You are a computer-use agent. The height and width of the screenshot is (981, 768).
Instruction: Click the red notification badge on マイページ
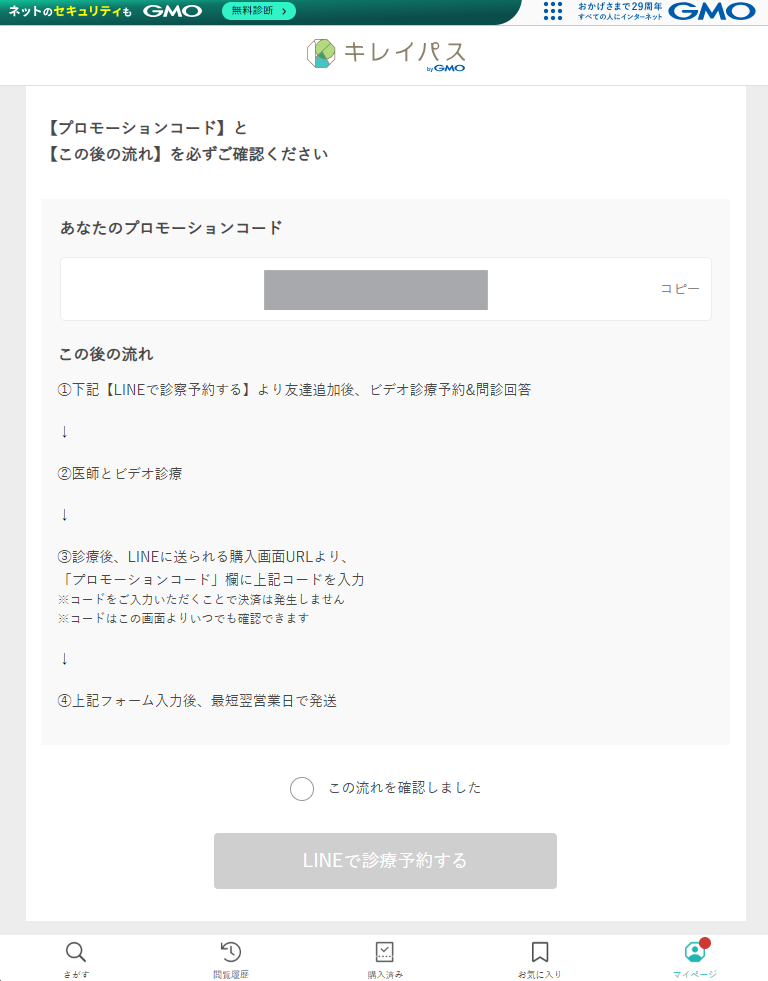(x=705, y=943)
